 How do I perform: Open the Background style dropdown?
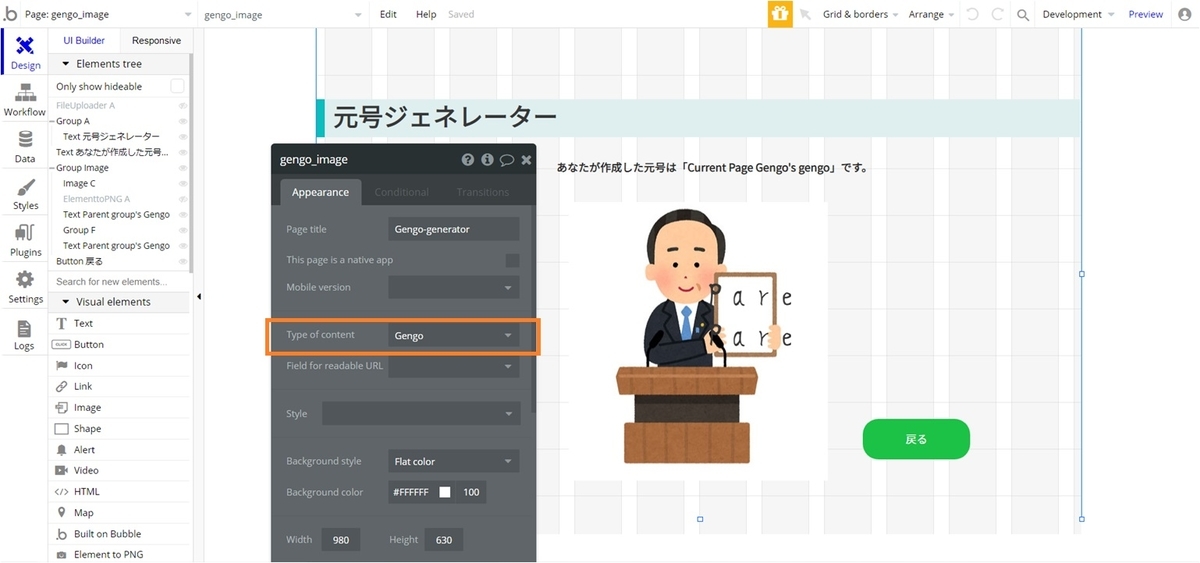pos(454,461)
